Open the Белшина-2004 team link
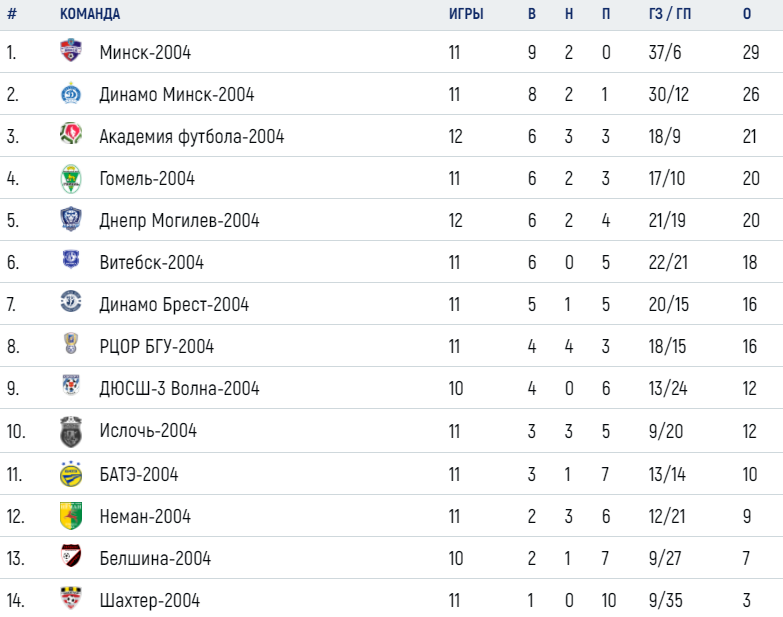This screenshot has width=783, height=617. 155,558
